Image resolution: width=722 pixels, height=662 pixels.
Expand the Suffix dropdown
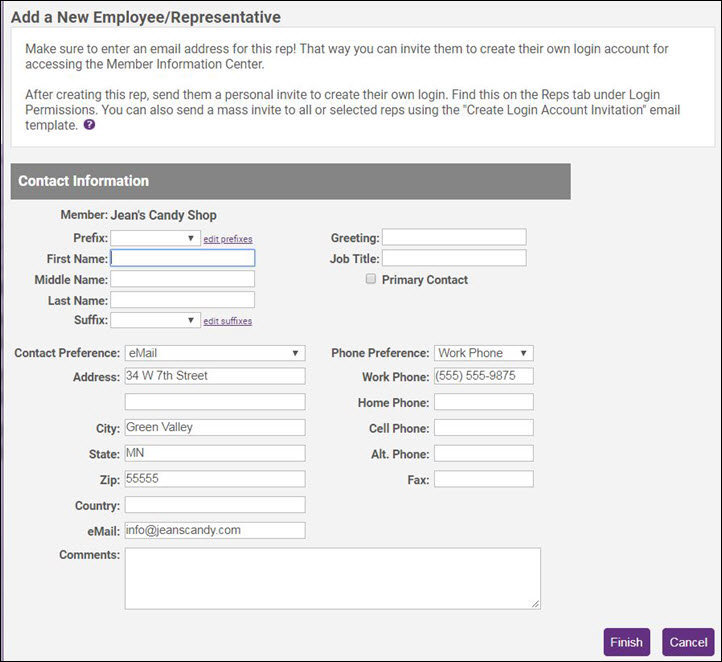(155, 320)
